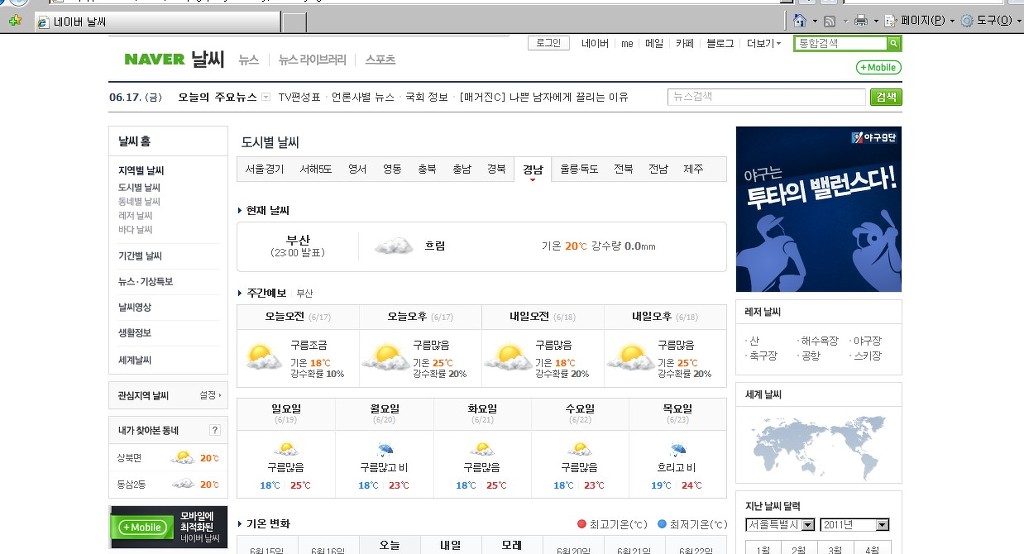Click the NAVER logo
The width and height of the screenshot is (1024, 554).
[154, 59]
